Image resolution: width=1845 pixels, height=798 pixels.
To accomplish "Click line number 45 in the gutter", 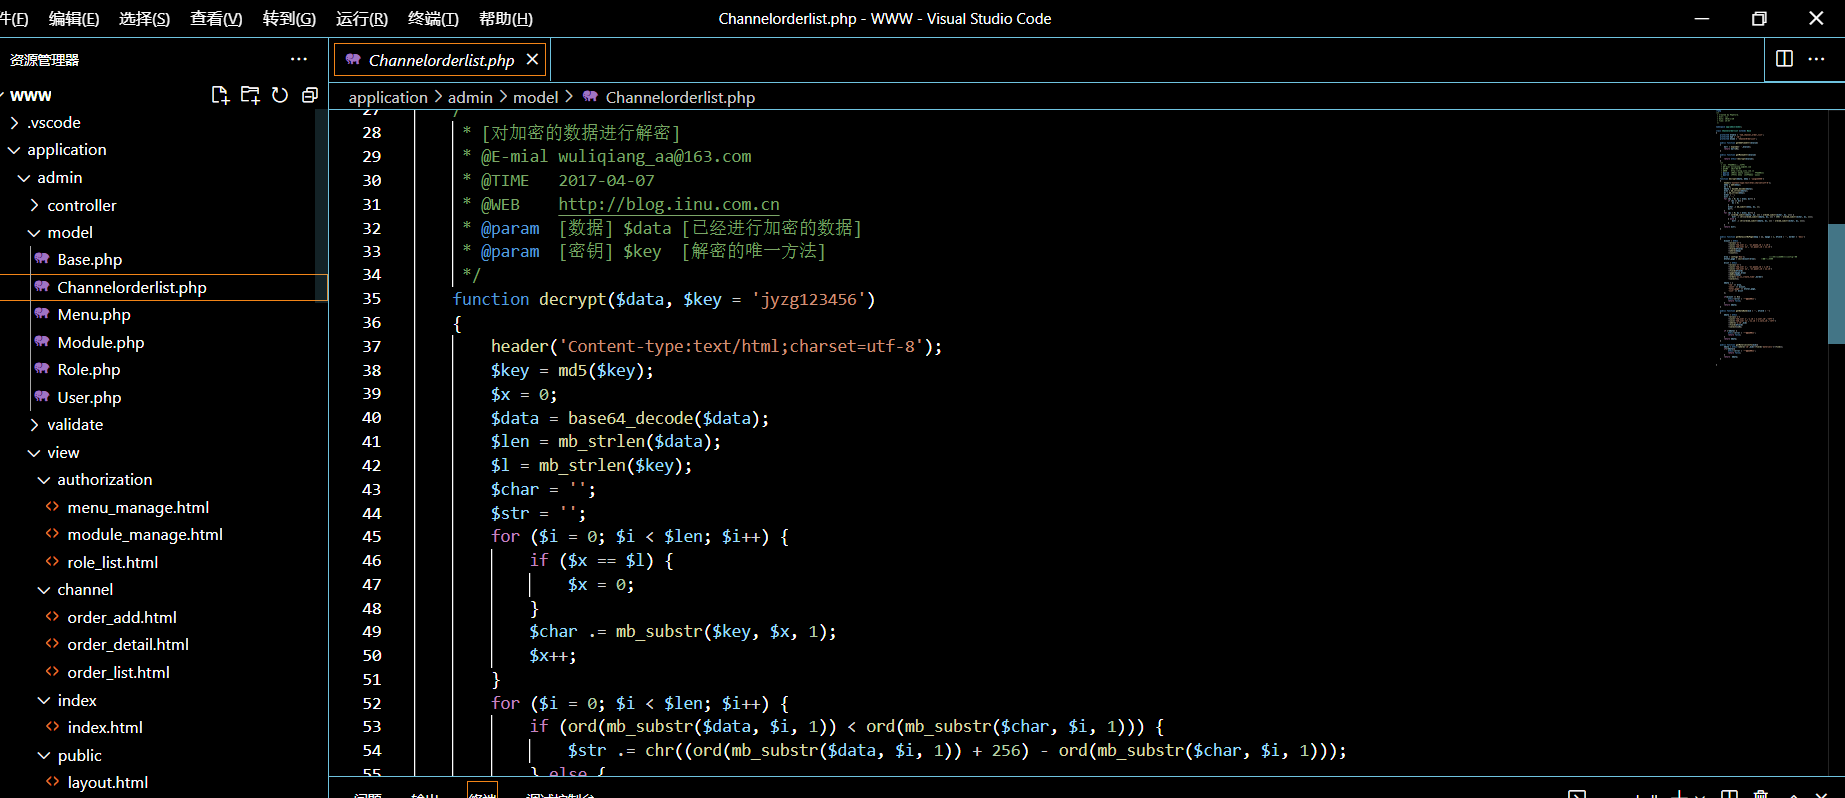I will point(371,537).
